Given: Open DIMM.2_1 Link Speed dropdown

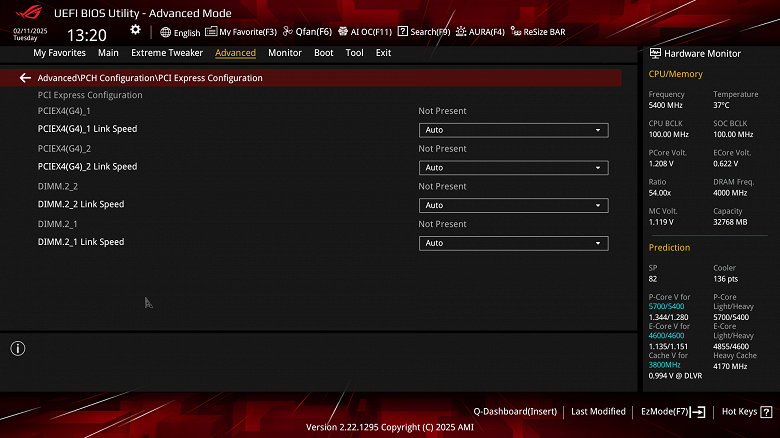Looking at the screenshot, I should pos(513,243).
